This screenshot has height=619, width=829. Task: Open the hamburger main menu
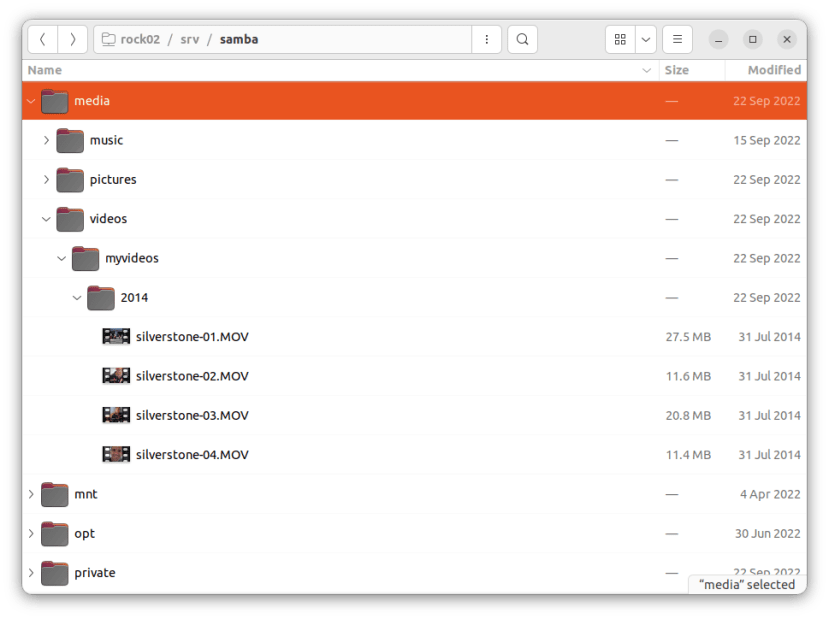pyautogui.click(x=677, y=40)
